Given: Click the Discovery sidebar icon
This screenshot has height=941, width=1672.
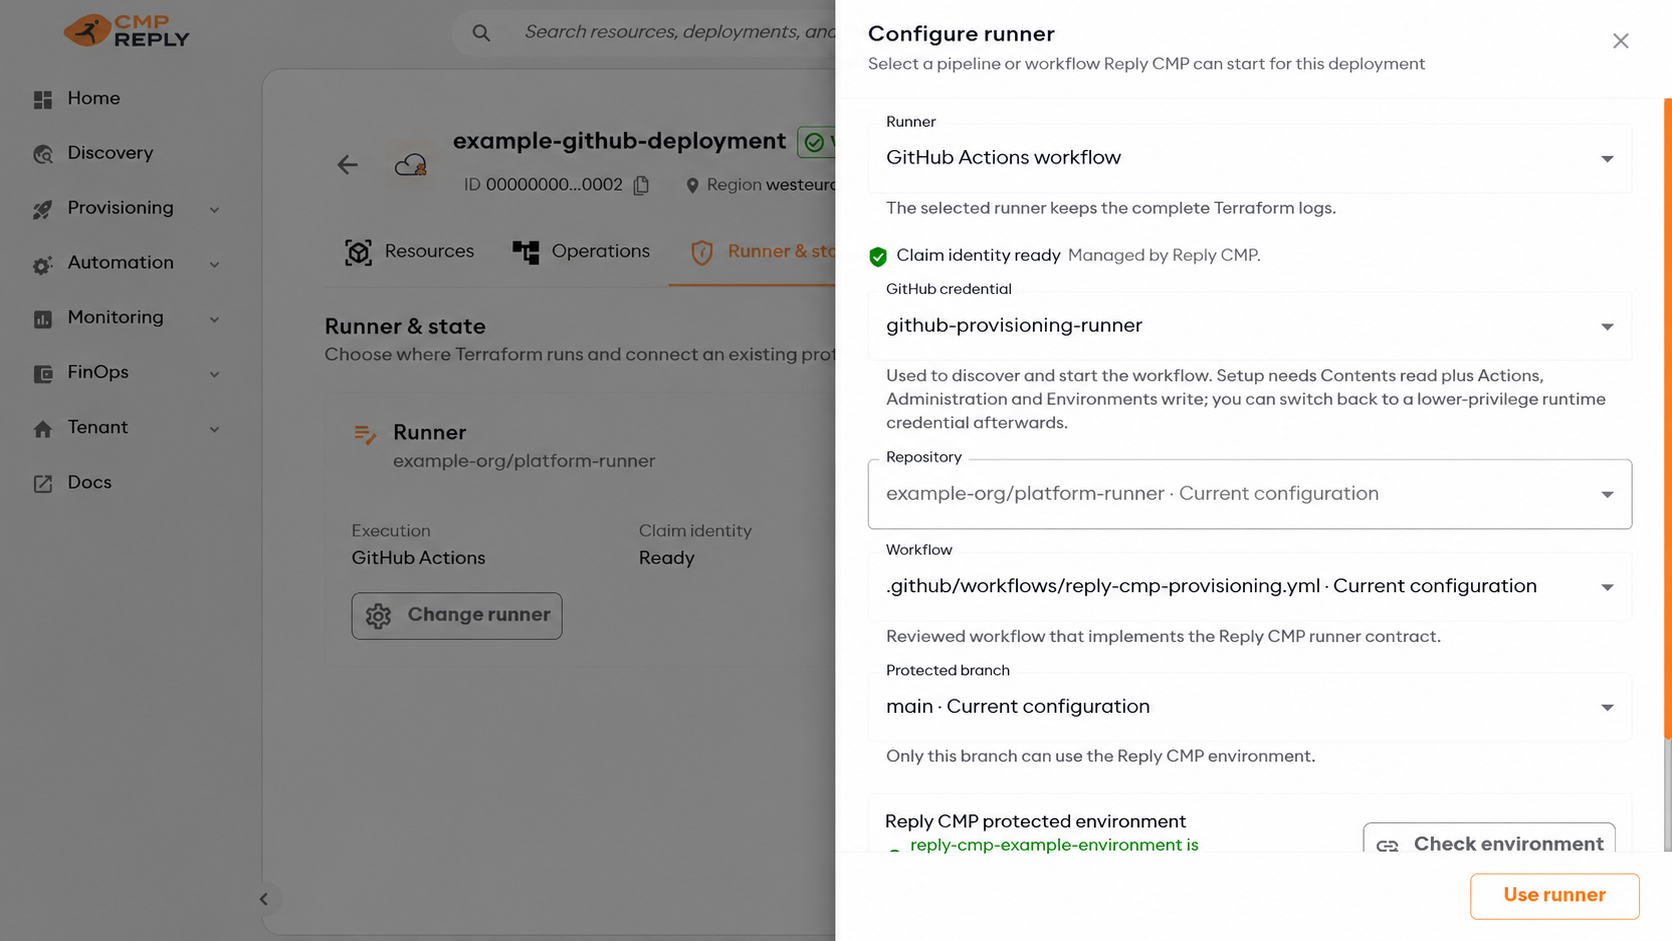Looking at the screenshot, I should pos(43,154).
